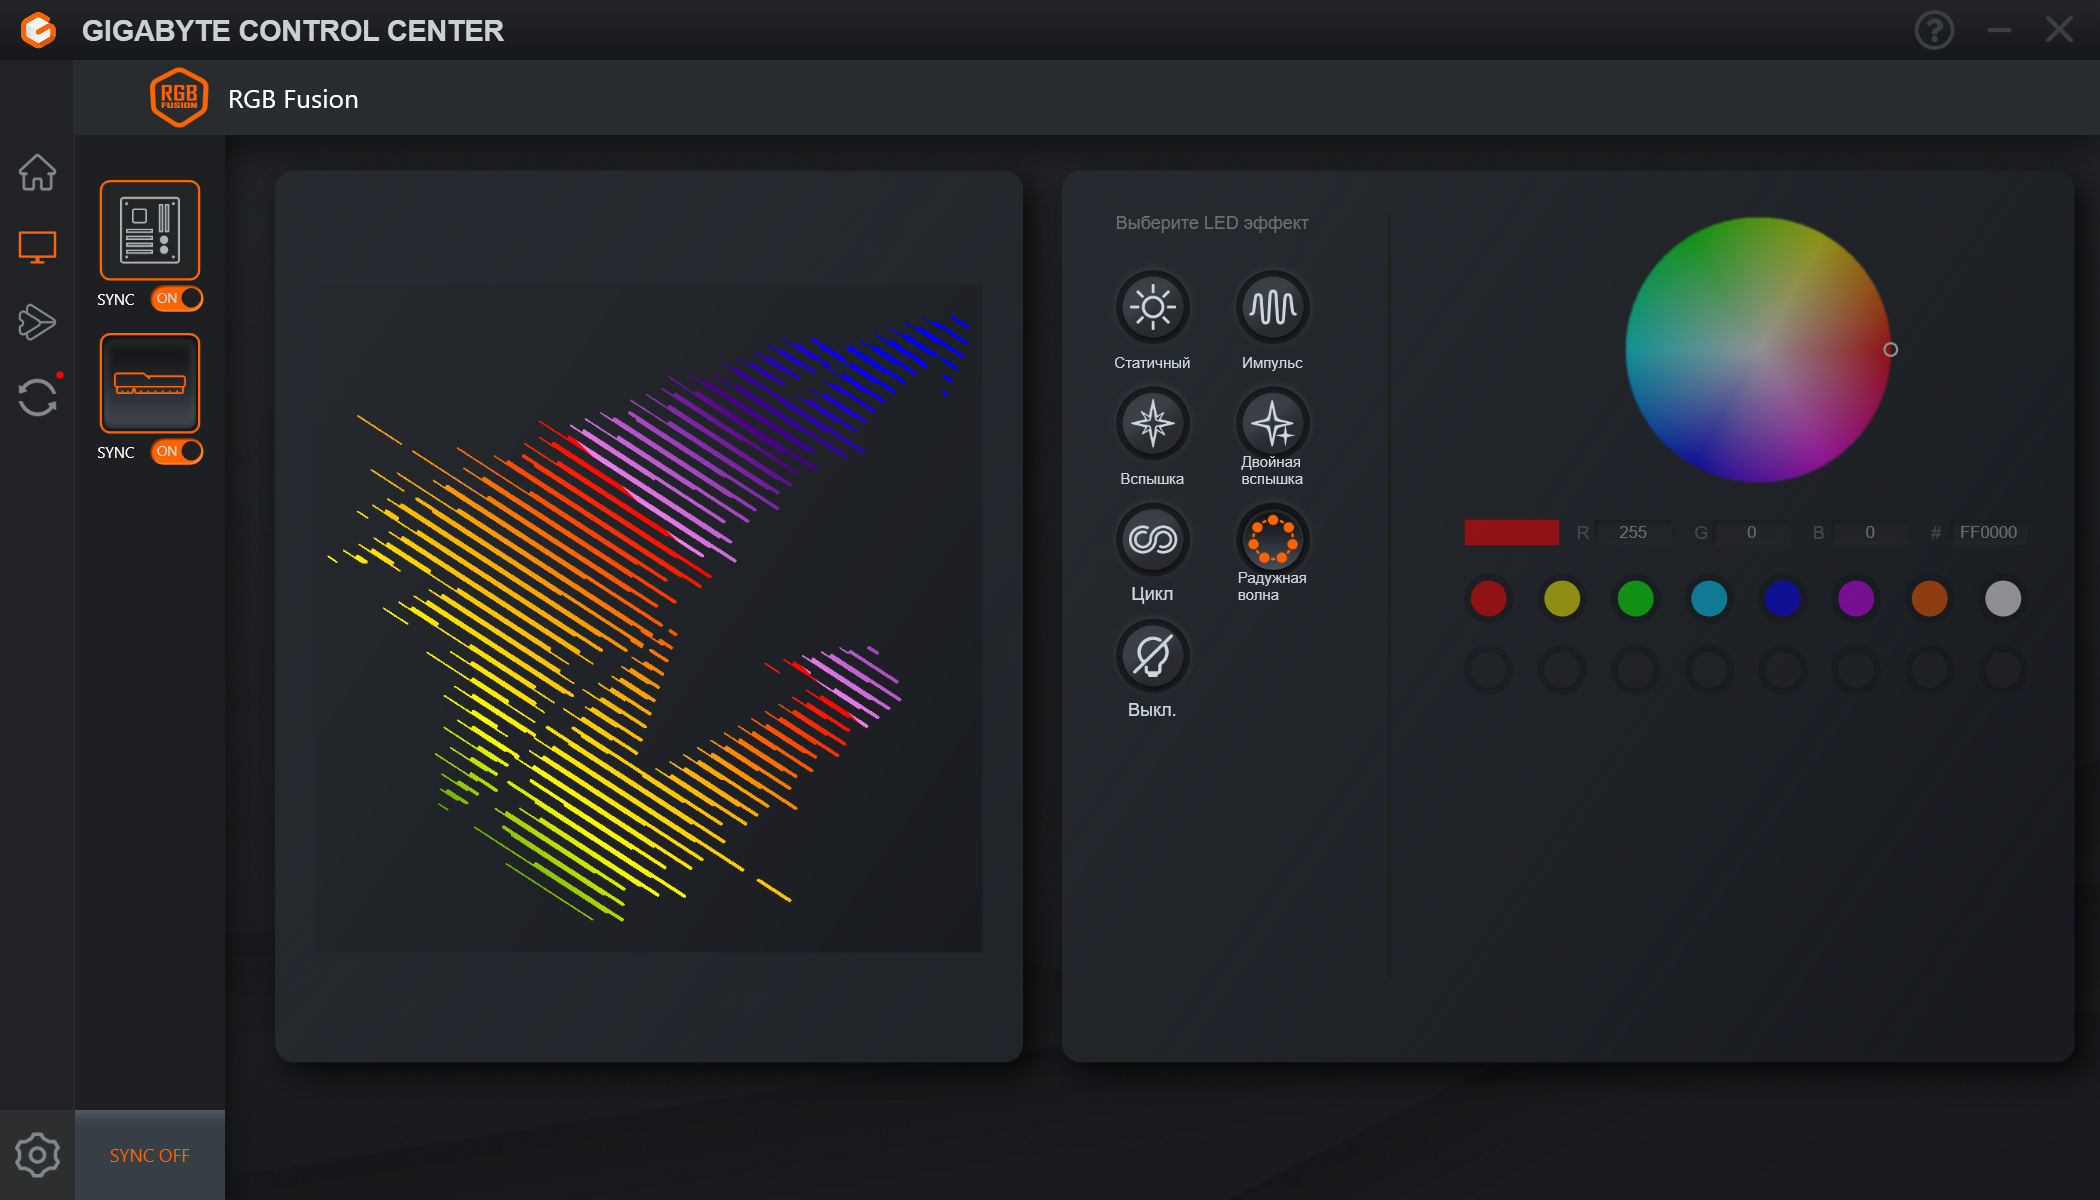The width and height of the screenshot is (2100, 1200).
Task: Click the arrow-shaped performance sidebar icon
Action: [x=37, y=322]
